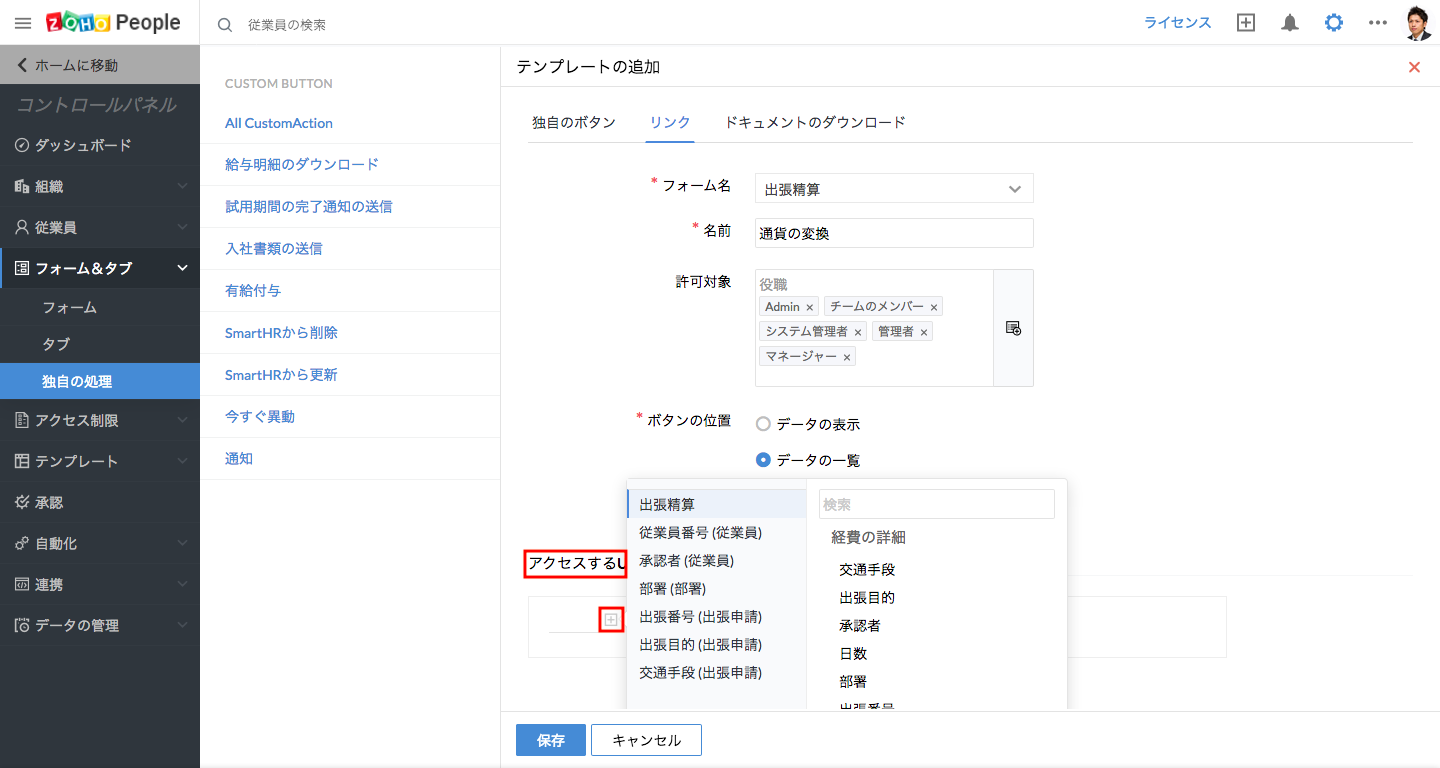Click the 保存 button
This screenshot has height=768, width=1440.
[550, 740]
